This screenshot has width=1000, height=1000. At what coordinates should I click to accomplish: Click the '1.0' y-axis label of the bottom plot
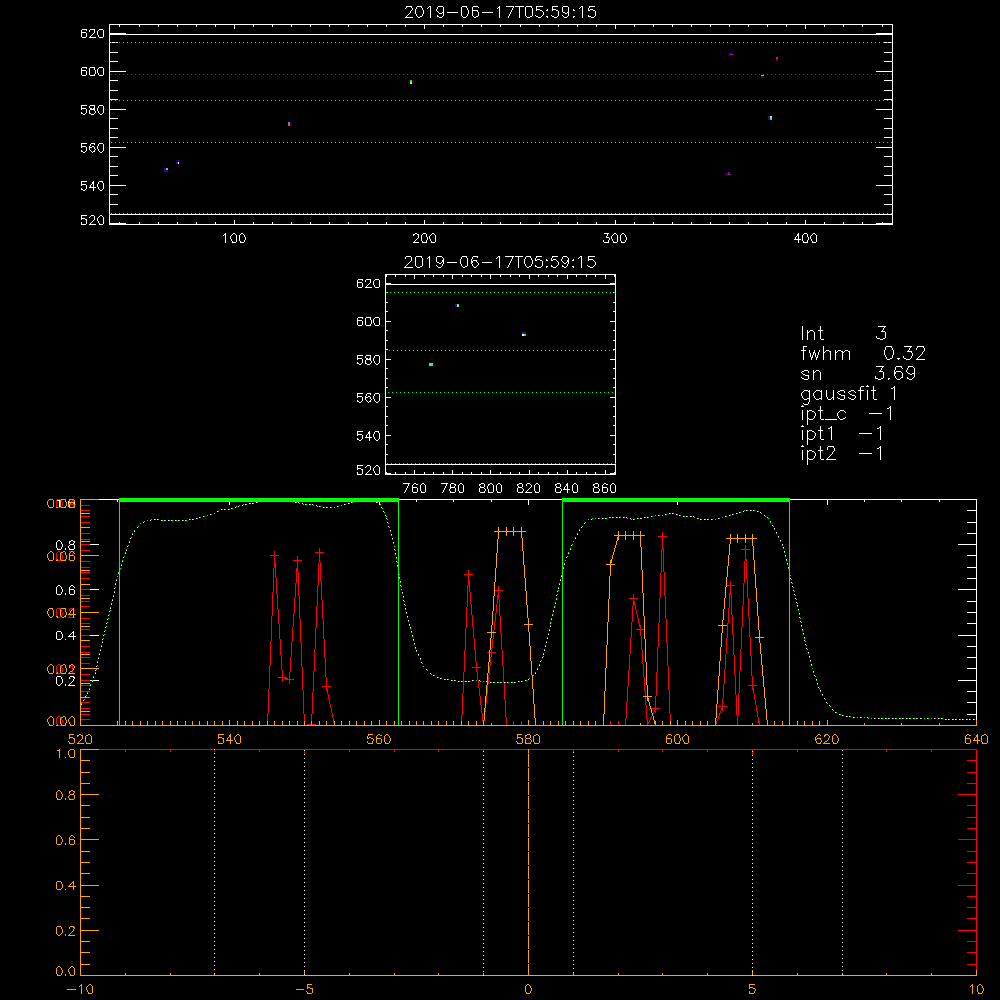click(x=66, y=754)
